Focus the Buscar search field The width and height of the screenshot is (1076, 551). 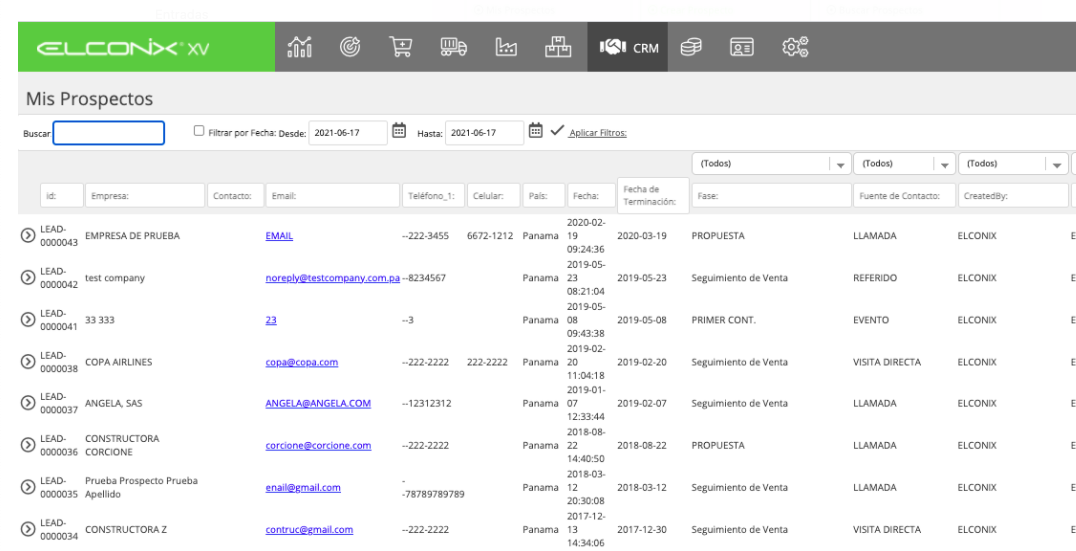tap(108, 133)
